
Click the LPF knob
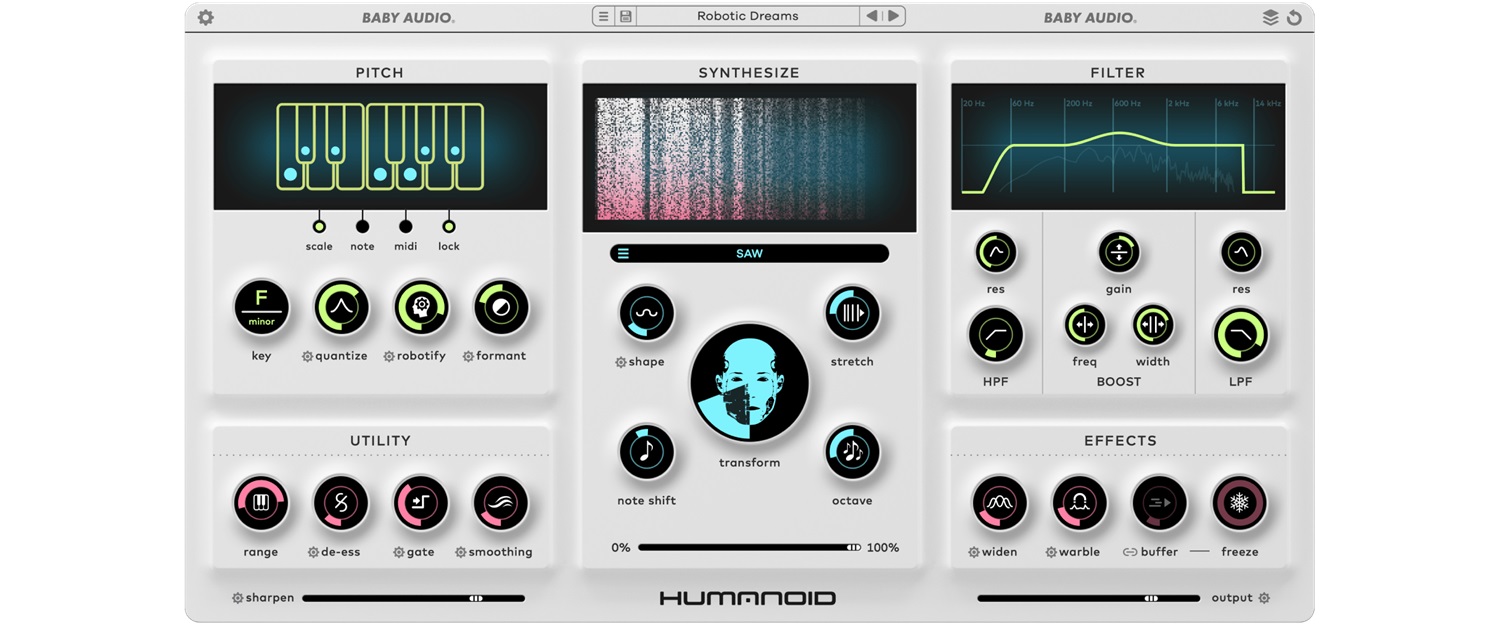[x=1241, y=335]
